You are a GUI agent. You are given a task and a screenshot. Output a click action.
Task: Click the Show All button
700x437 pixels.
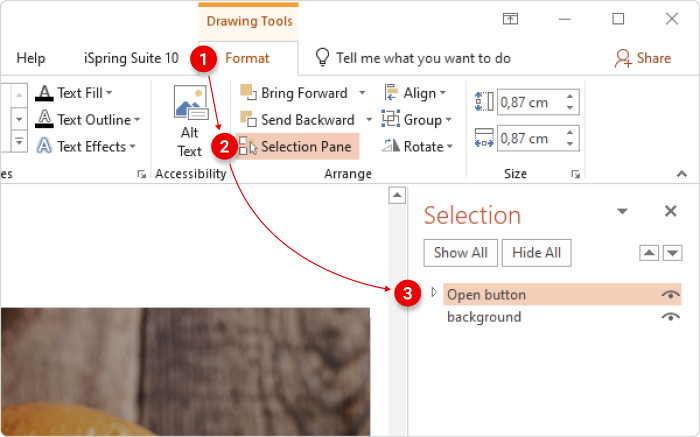coord(461,253)
